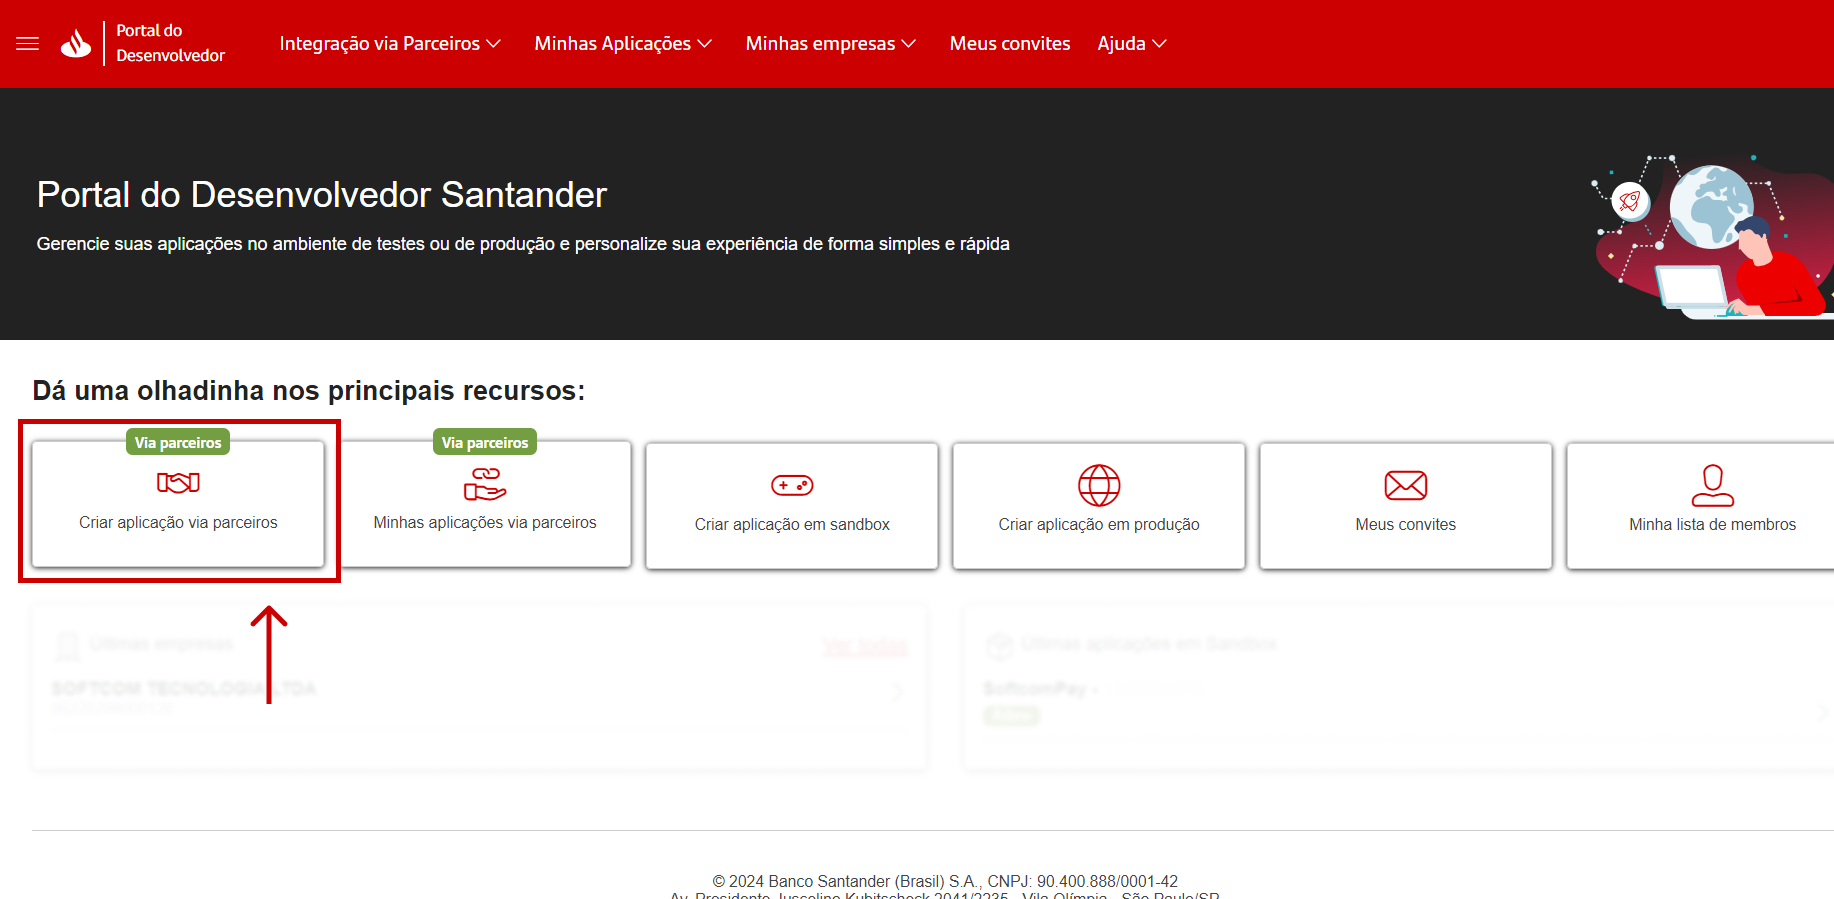This screenshot has height=899, width=1834.
Task: Click the user members list icon
Action: (x=1712, y=486)
